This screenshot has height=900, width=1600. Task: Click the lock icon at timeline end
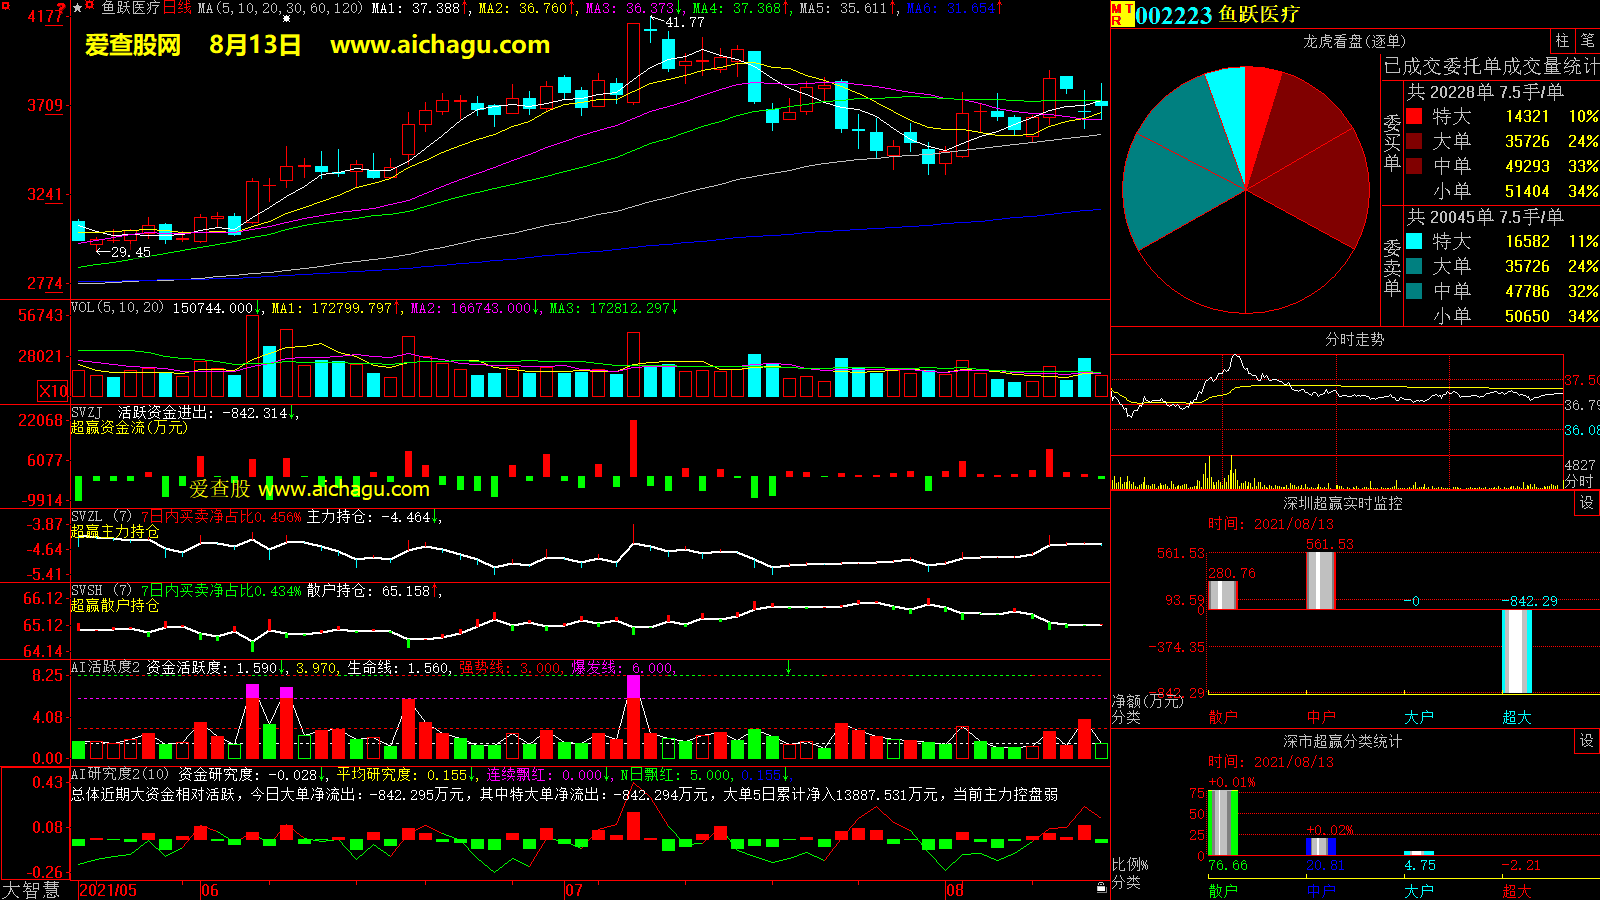(x=1101, y=887)
